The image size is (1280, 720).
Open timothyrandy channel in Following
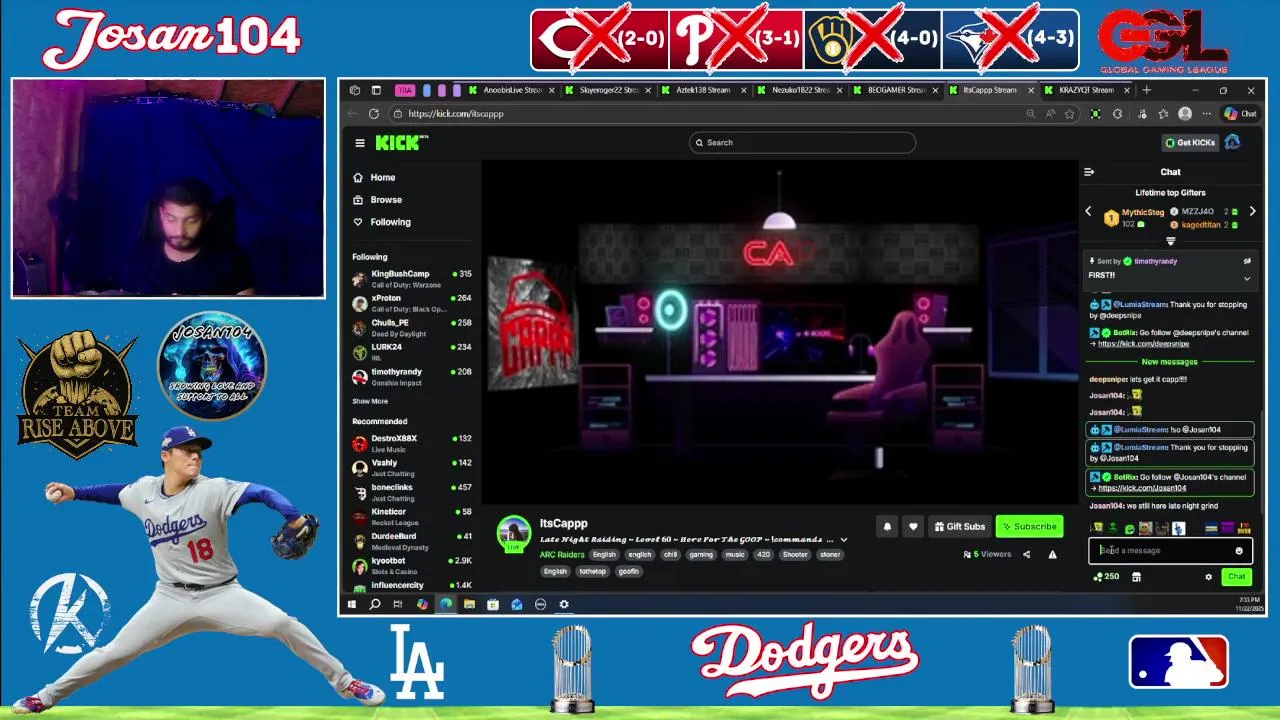pyautogui.click(x=412, y=376)
